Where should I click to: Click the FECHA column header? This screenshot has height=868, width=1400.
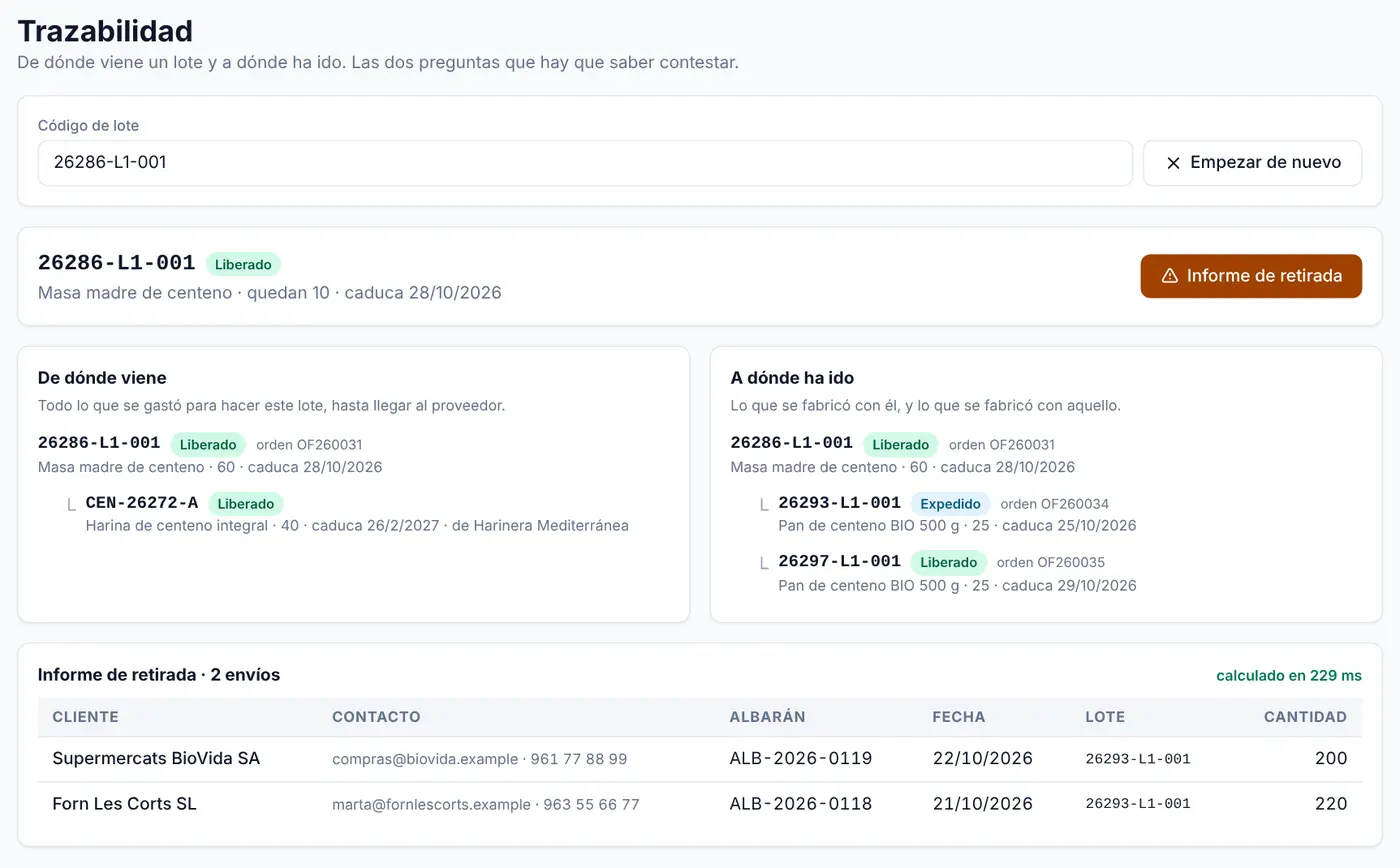point(958,717)
